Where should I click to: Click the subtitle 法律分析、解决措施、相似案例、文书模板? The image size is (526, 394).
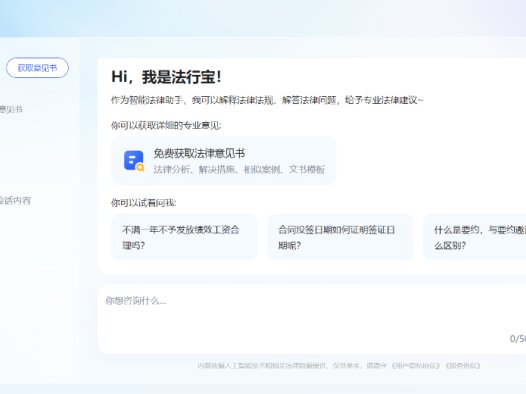click(x=239, y=169)
